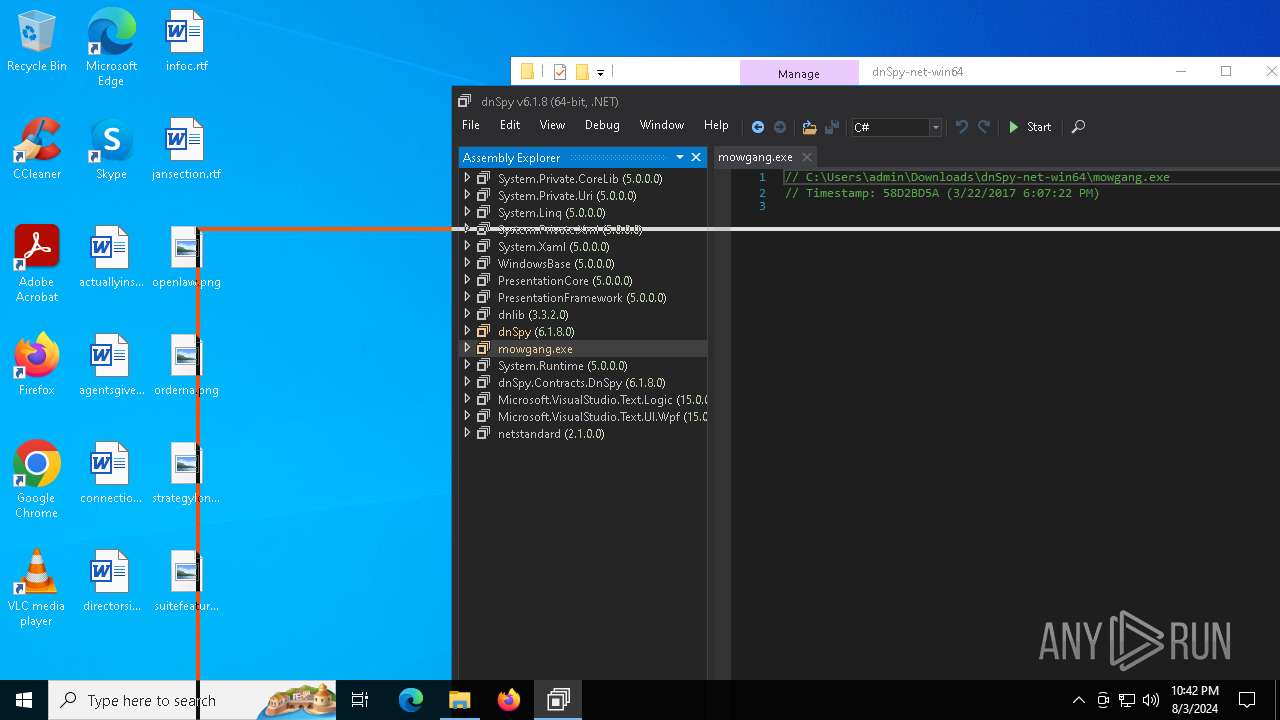Click Properties icon in Explorer quick access toolbar
The image size is (1280, 720).
(560, 72)
